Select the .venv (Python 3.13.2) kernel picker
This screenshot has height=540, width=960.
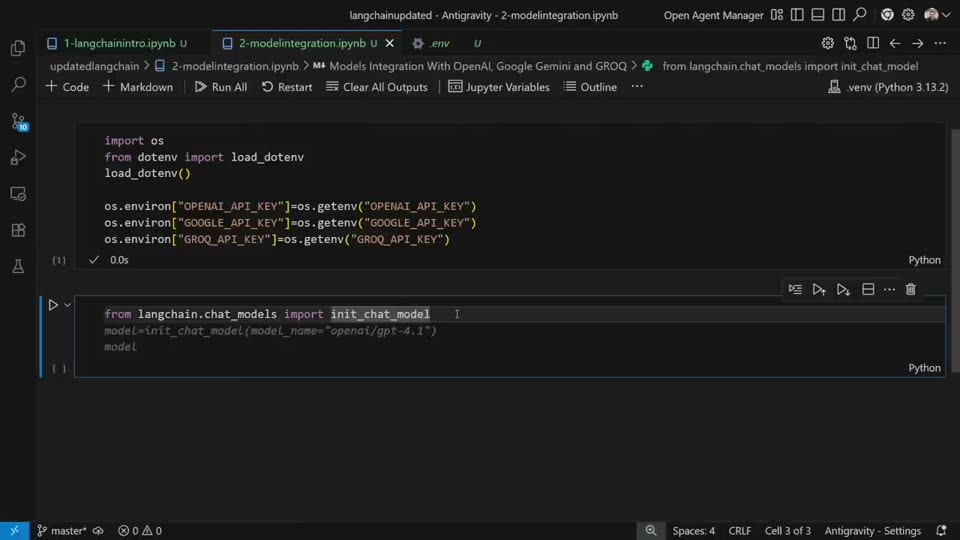pos(888,87)
